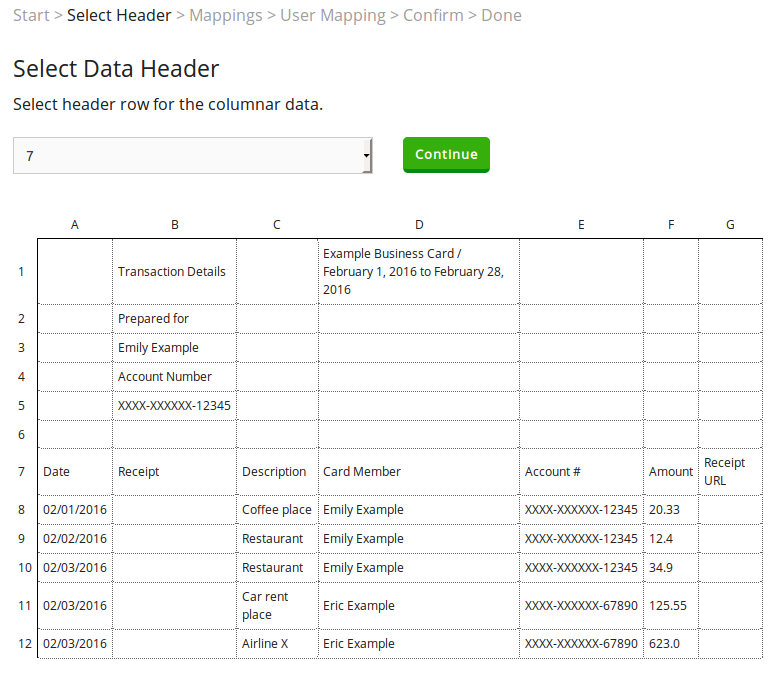The height and width of the screenshot is (678, 781).
Task: Click the Coffee place description cell
Action: coord(277,510)
